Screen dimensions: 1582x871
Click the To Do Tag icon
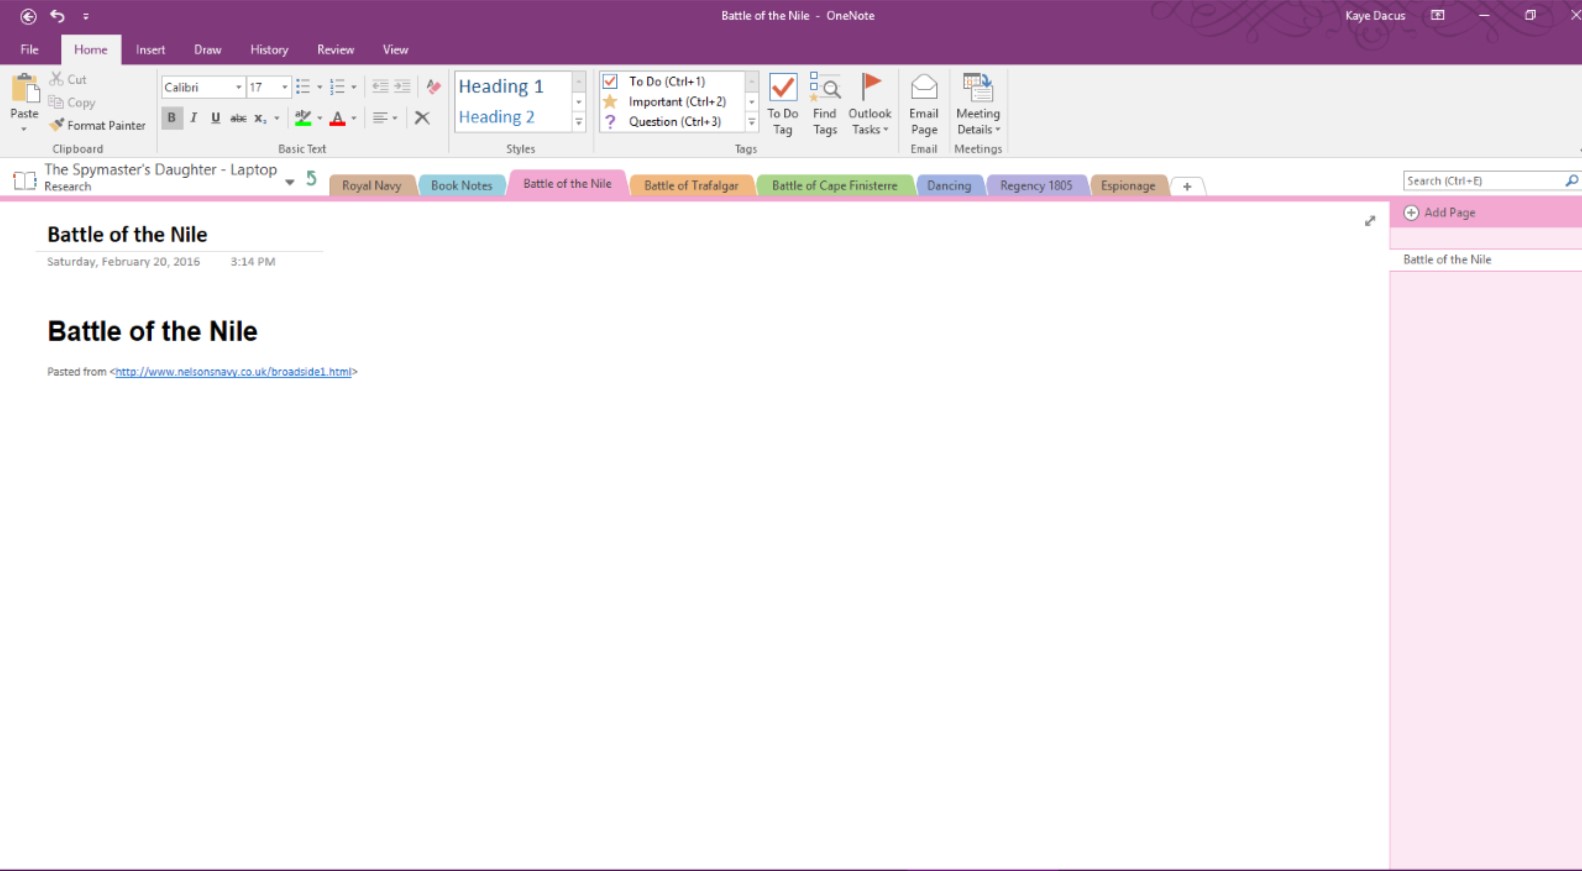(x=782, y=88)
